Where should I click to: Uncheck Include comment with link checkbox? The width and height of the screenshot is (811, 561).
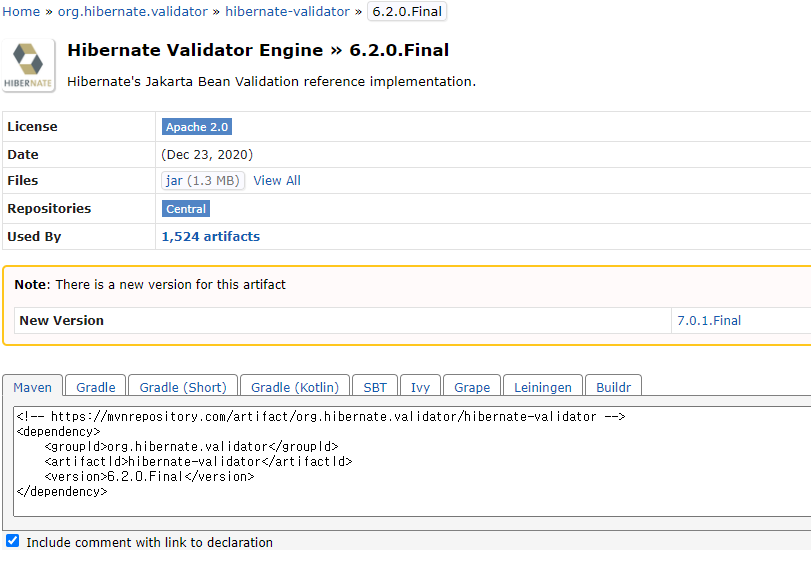[12, 541]
